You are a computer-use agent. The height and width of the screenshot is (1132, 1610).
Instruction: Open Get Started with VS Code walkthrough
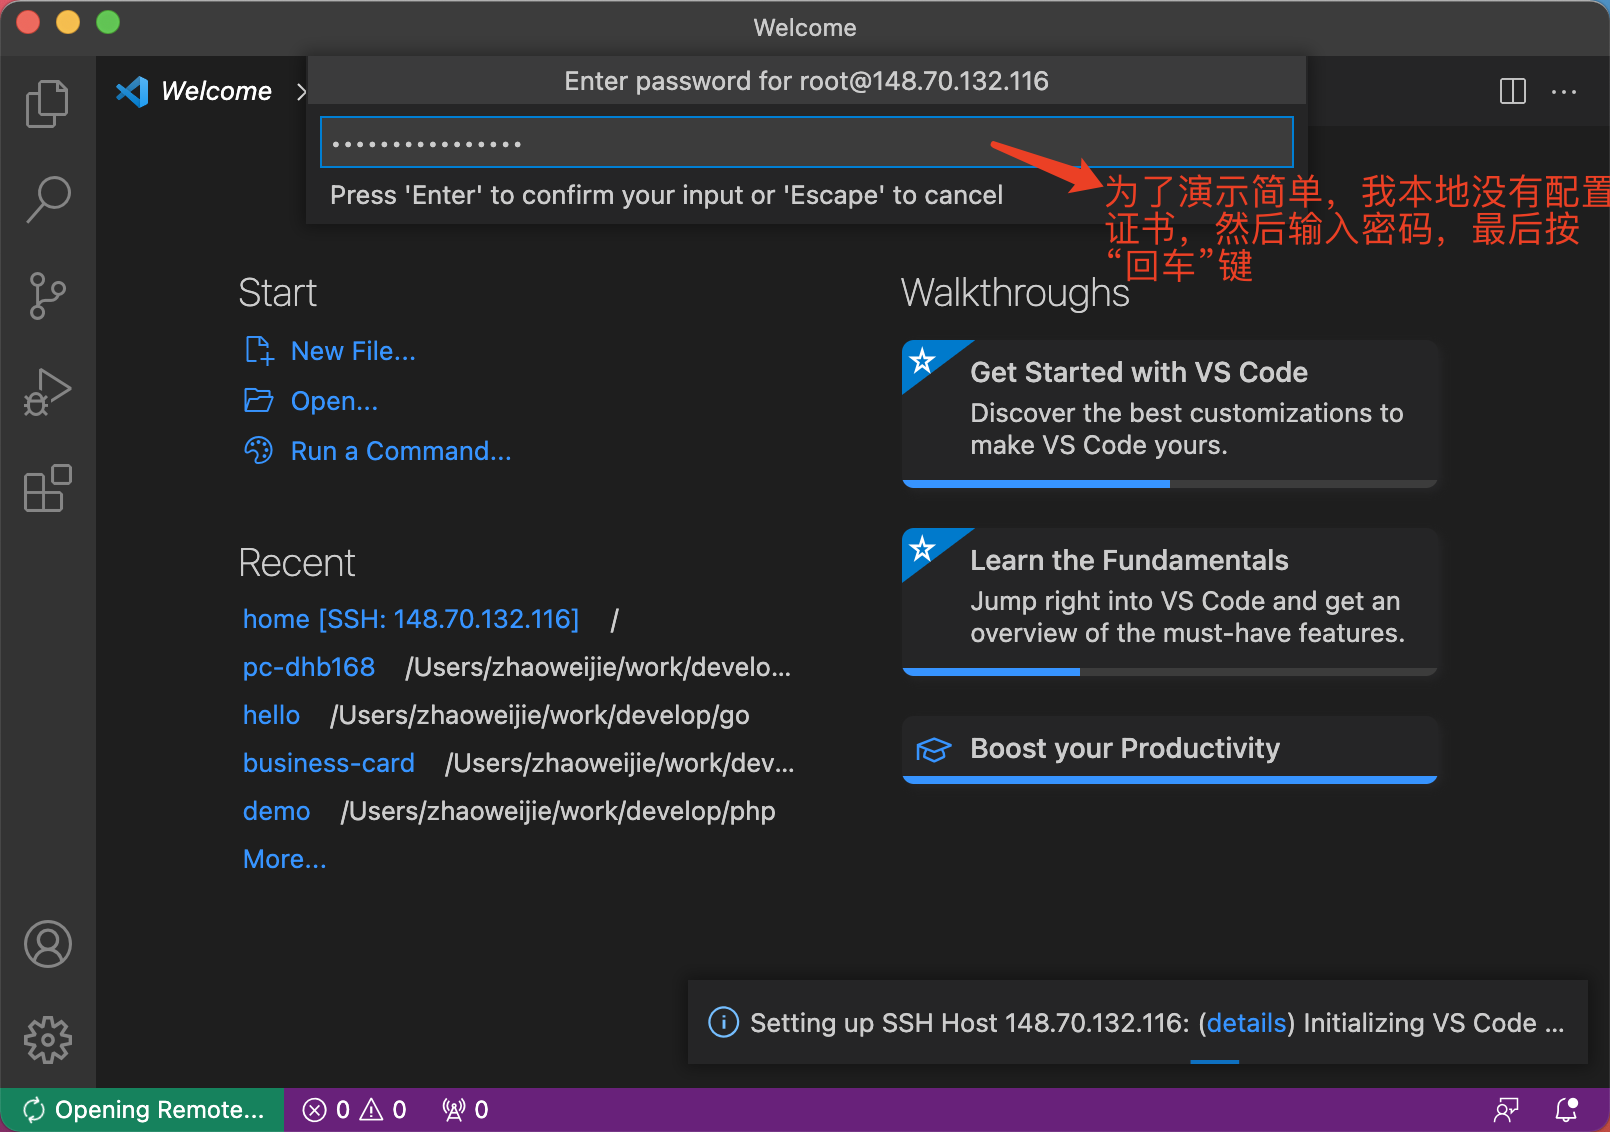click(1169, 414)
